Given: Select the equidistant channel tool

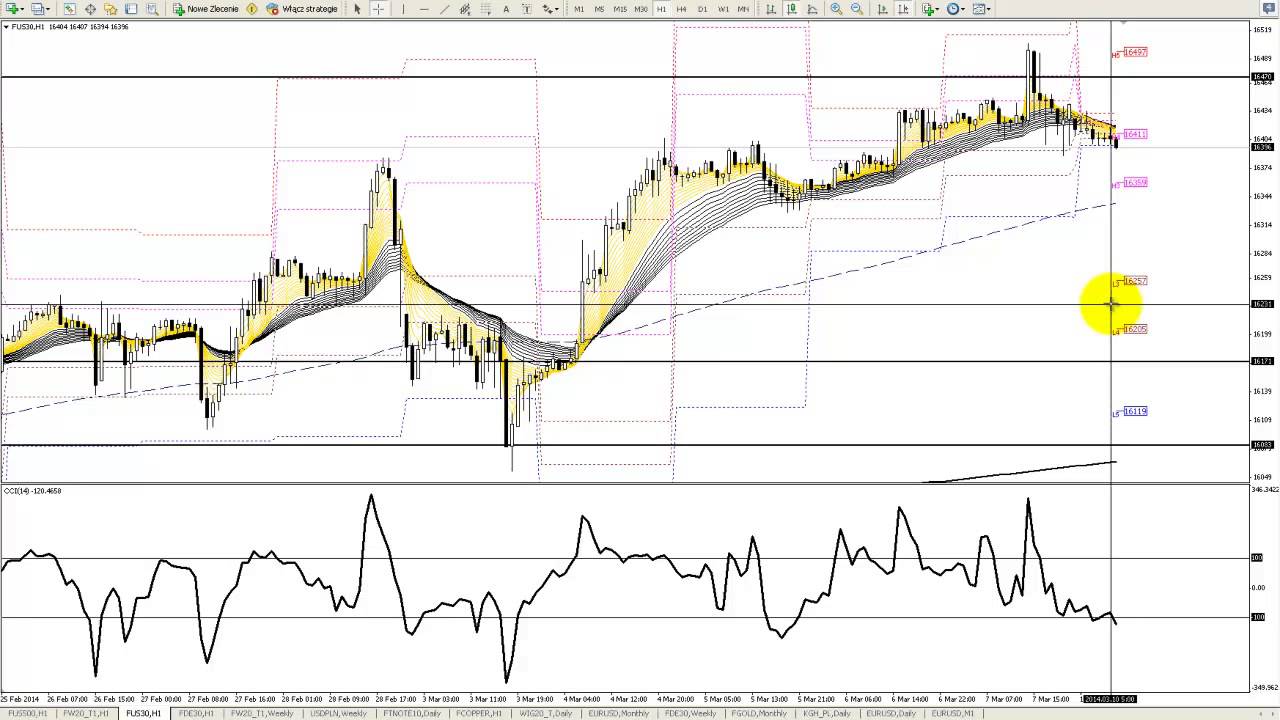Looking at the screenshot, I should (465, 9).
